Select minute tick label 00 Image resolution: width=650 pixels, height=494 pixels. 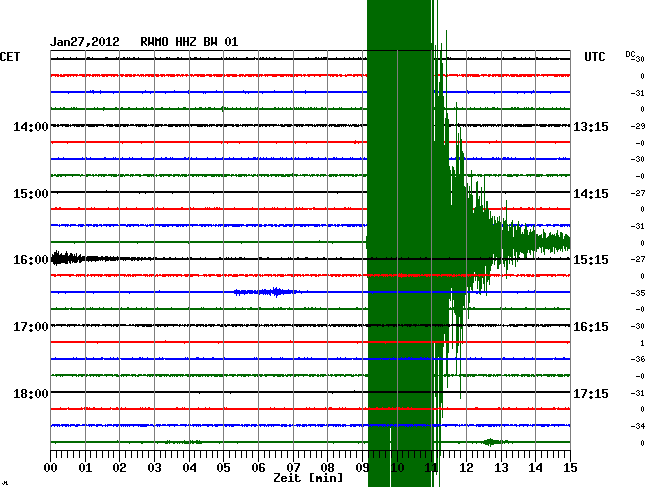51,468
